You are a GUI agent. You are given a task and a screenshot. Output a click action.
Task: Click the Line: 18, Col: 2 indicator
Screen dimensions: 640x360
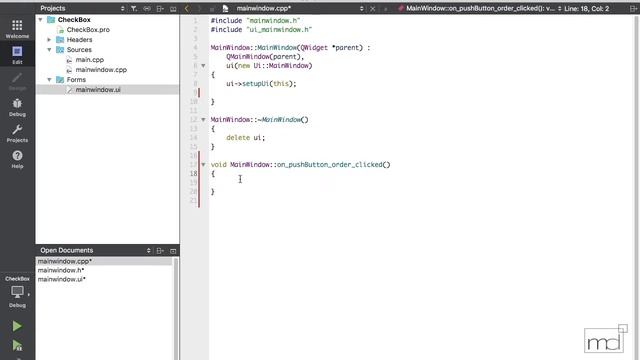click(587, 8)
